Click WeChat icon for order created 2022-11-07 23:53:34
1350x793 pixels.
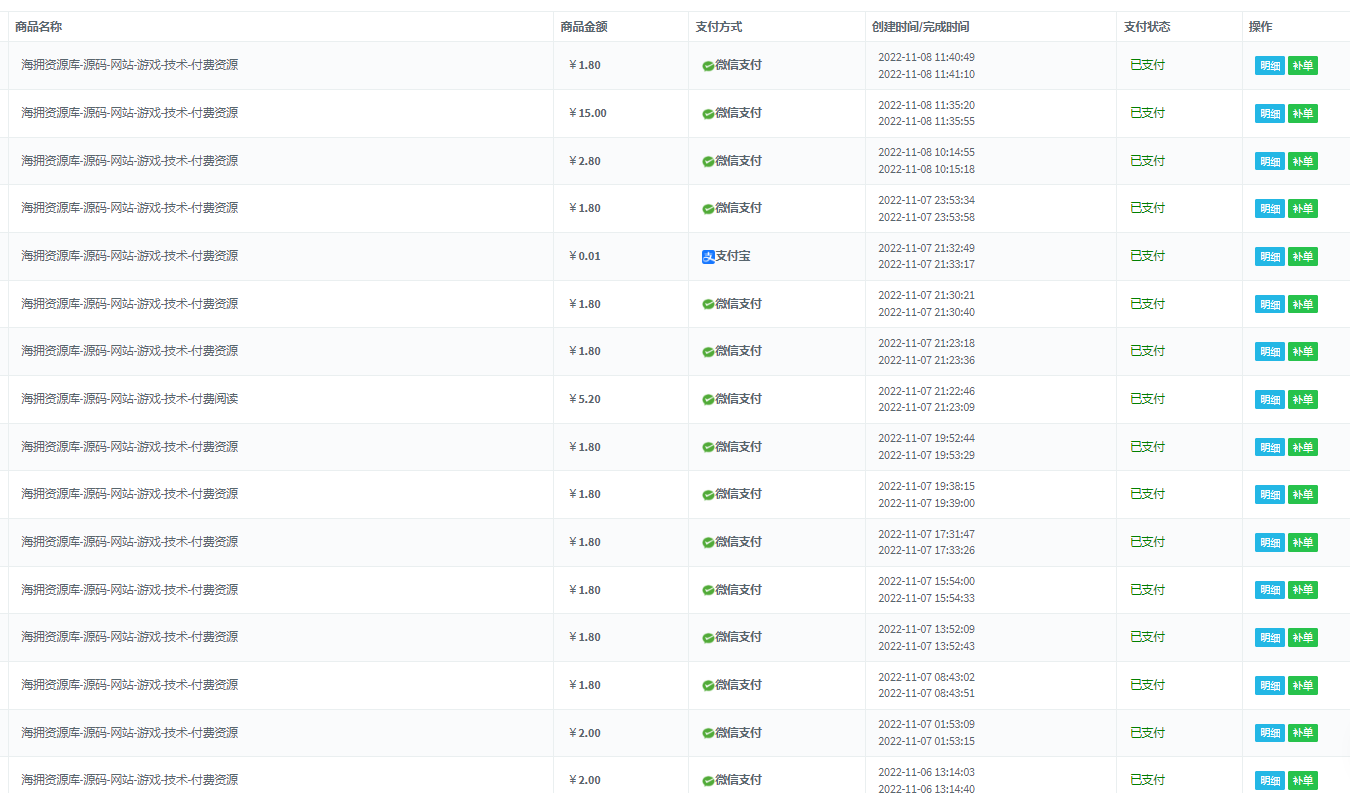[x=708, y=209]
